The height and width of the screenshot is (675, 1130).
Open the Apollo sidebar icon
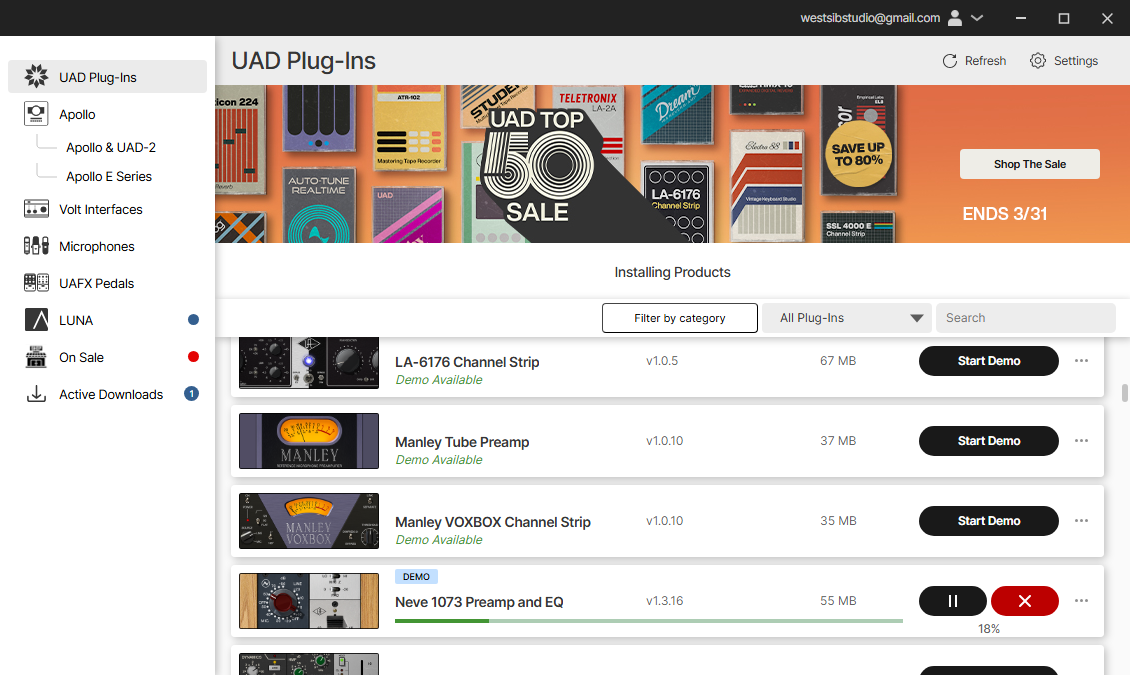(36, 114)
